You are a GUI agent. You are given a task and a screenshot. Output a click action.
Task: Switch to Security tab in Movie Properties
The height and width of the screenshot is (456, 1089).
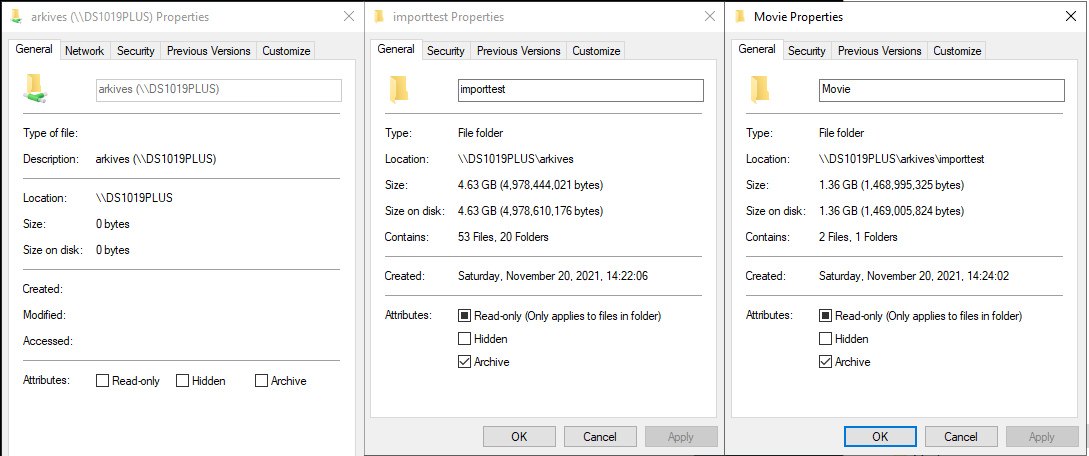pos(806,51)
